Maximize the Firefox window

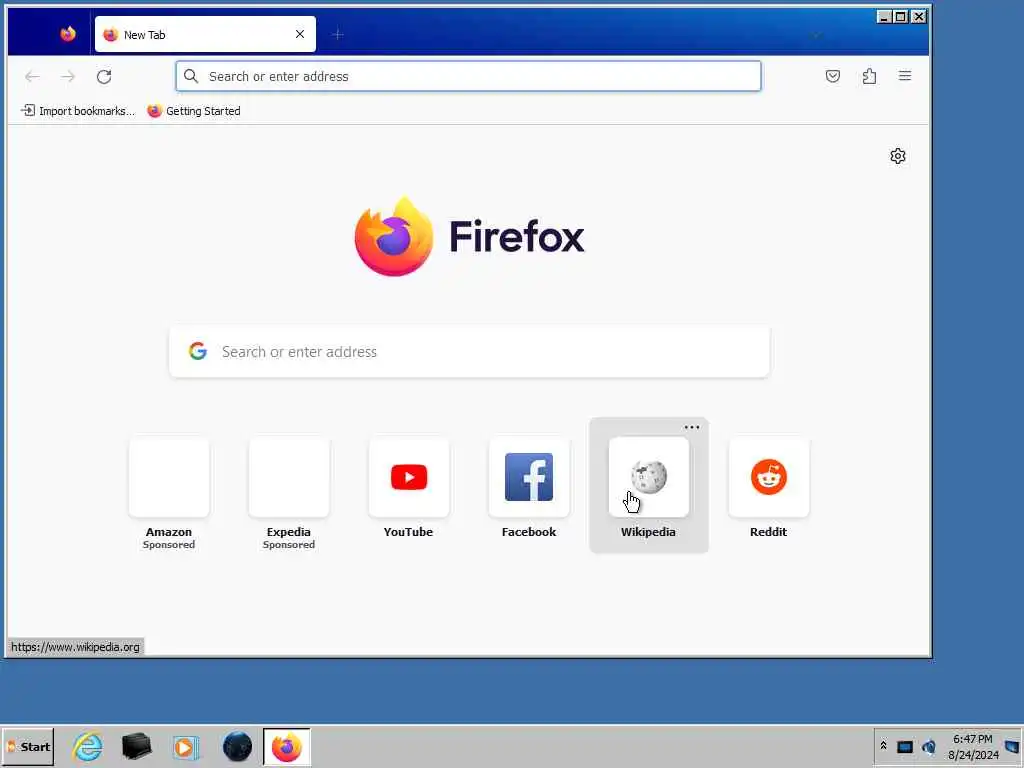coord(901,16)
